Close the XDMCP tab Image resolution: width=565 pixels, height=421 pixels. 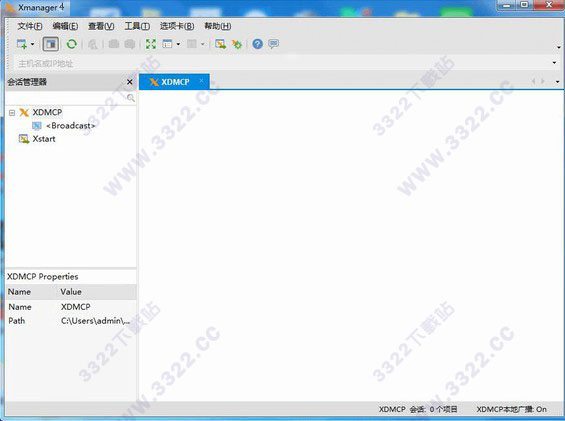[x=201, y=81]
